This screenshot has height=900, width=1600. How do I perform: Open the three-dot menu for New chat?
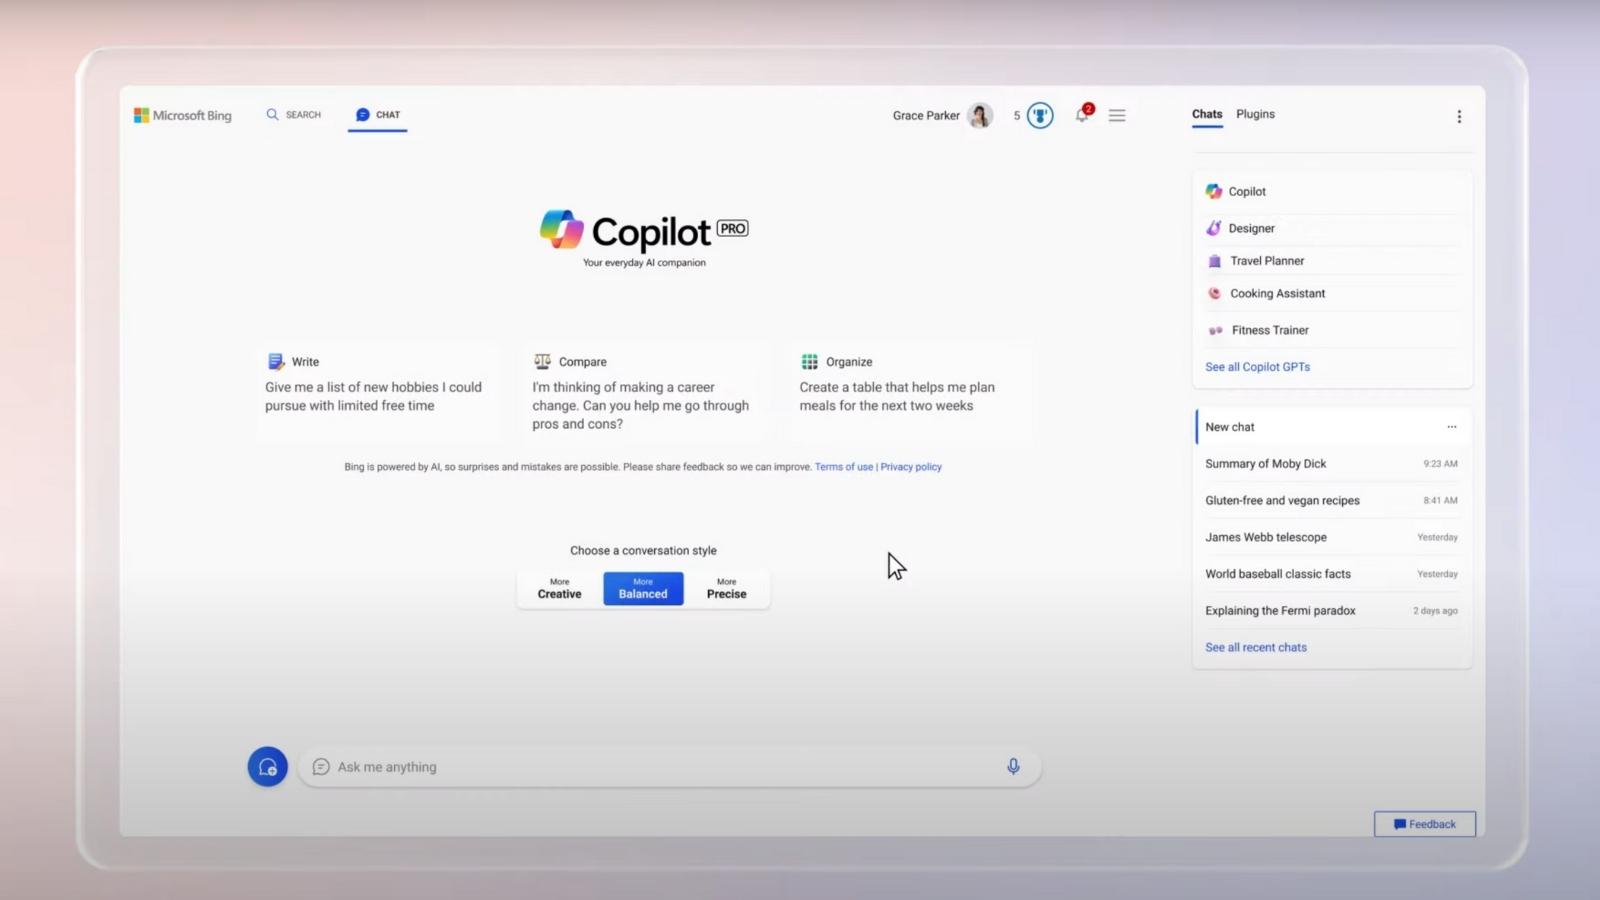[1452, 426]
